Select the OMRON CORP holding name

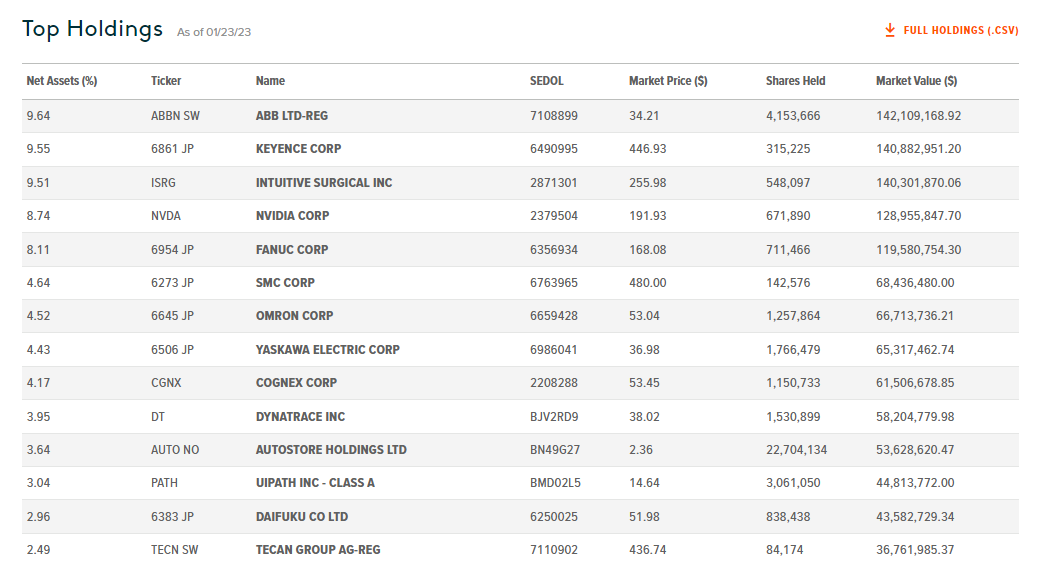click(x=295, y=316)
